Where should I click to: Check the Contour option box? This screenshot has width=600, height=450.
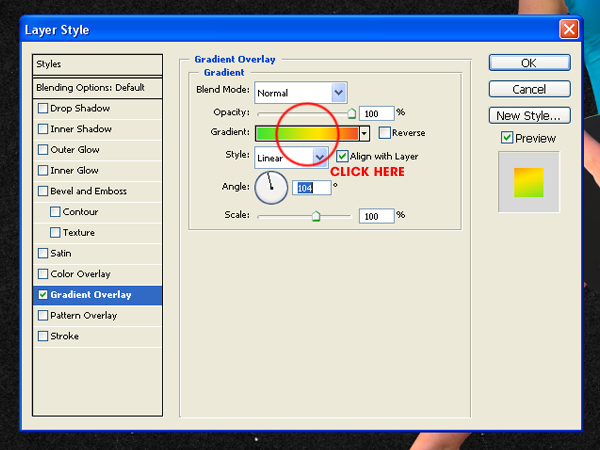pyautogui.click(x=55, y=212)
